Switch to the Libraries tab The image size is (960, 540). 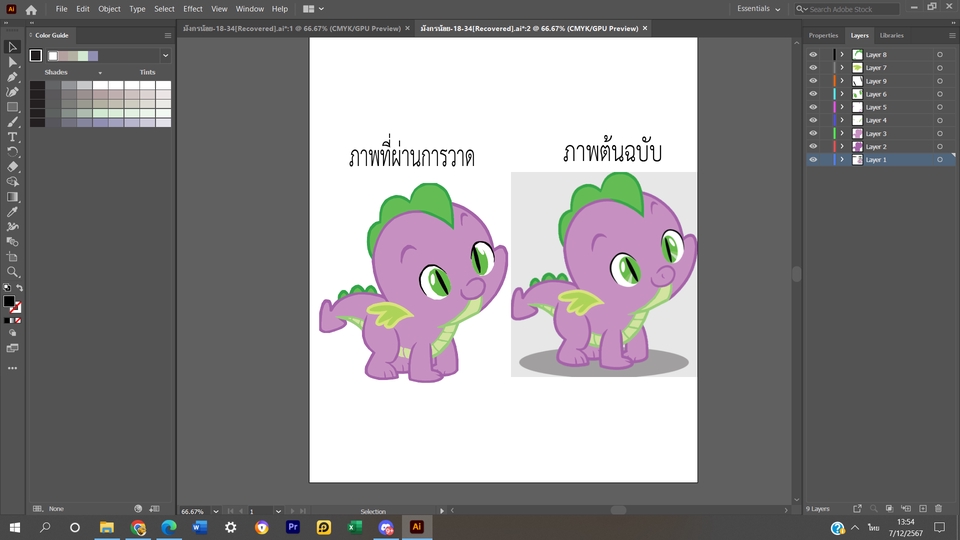[x=891, y=36]
